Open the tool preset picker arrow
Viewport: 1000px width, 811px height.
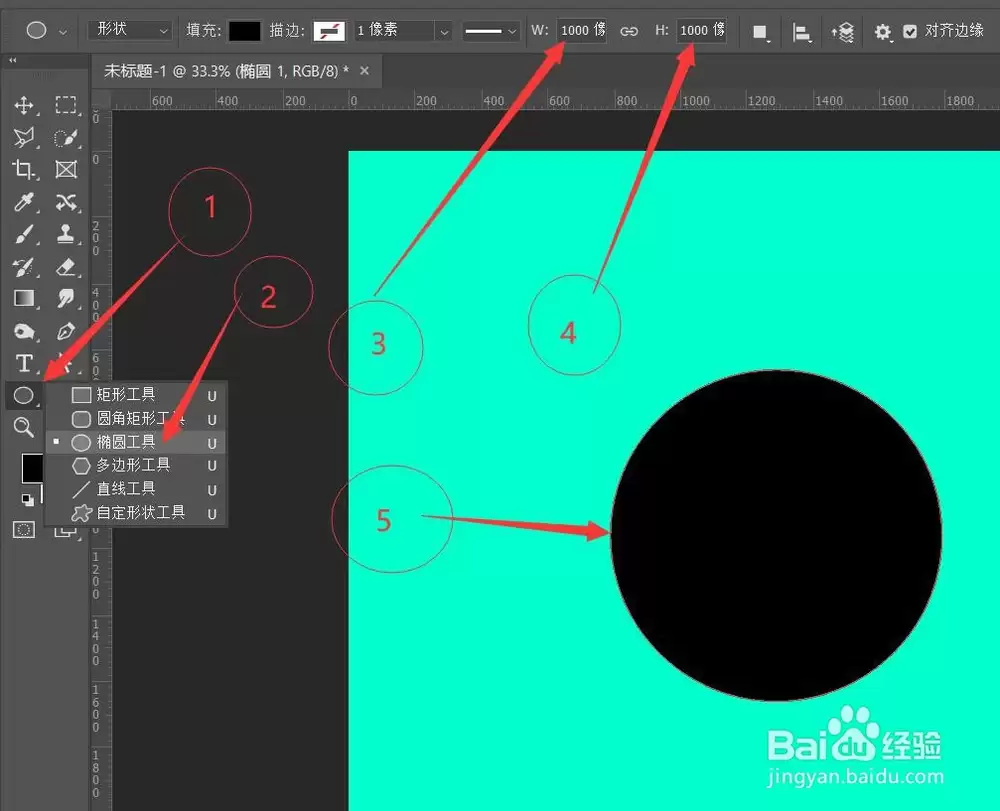[x=62, y=31]
